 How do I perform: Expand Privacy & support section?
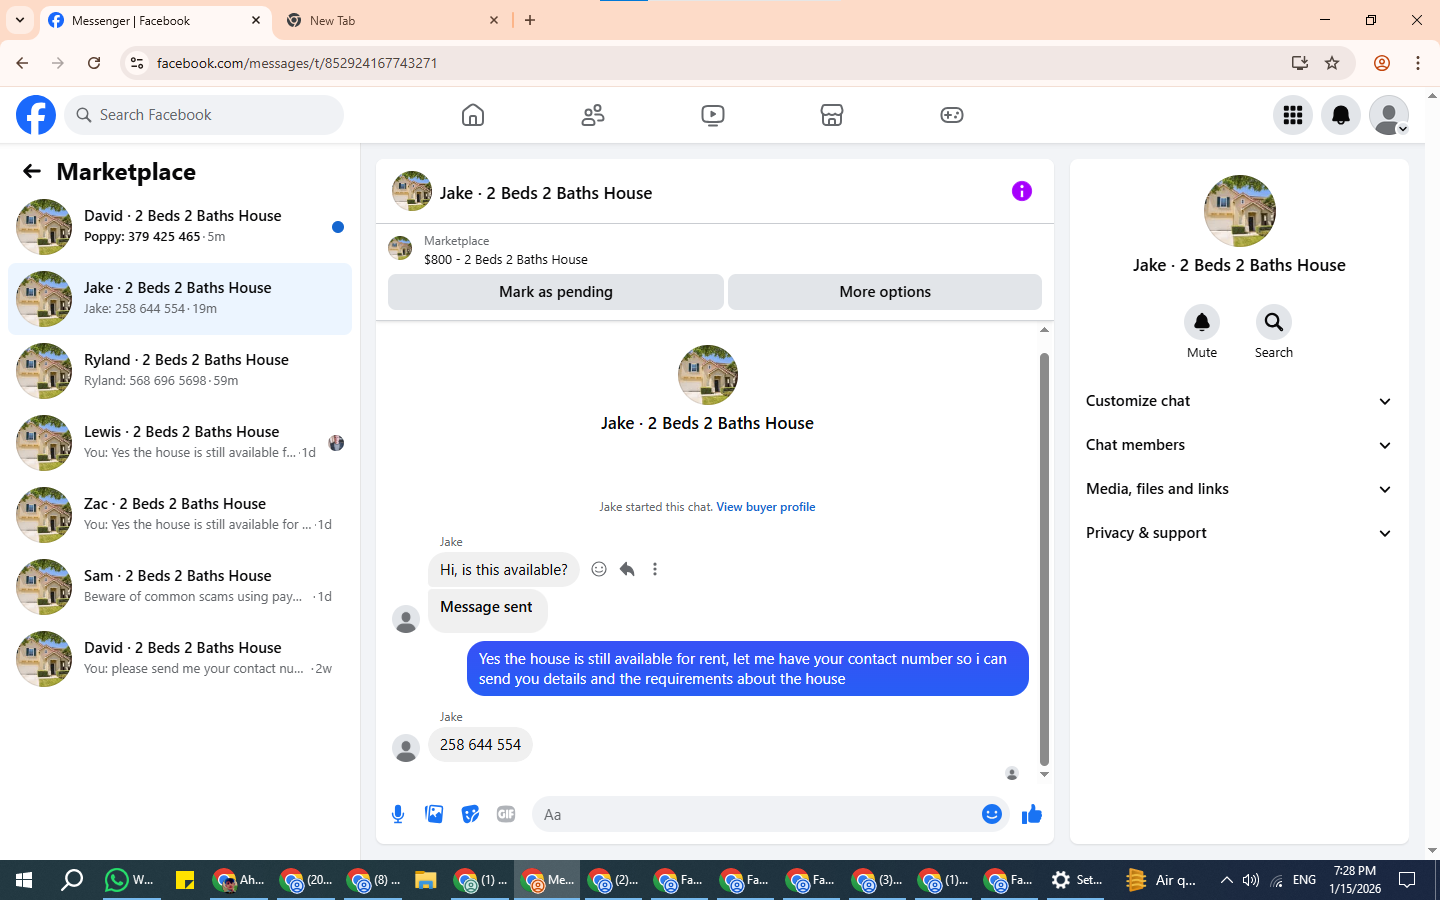[1239, 533]
